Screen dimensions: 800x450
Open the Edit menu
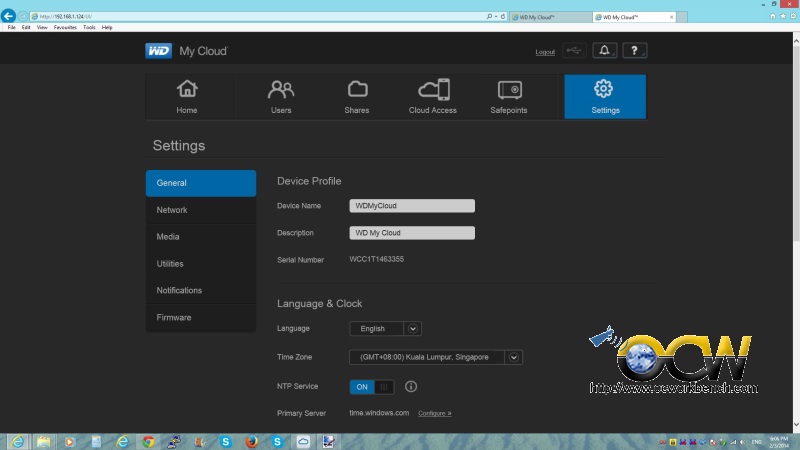click(26, 28)
